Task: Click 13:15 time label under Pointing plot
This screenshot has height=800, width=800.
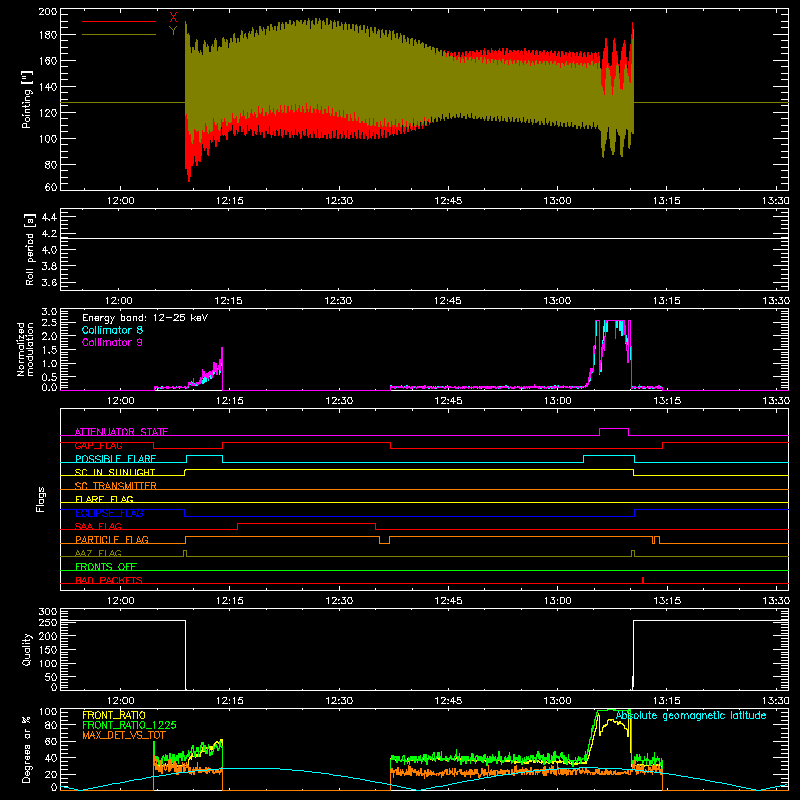Action: click(x=666, y=201)
